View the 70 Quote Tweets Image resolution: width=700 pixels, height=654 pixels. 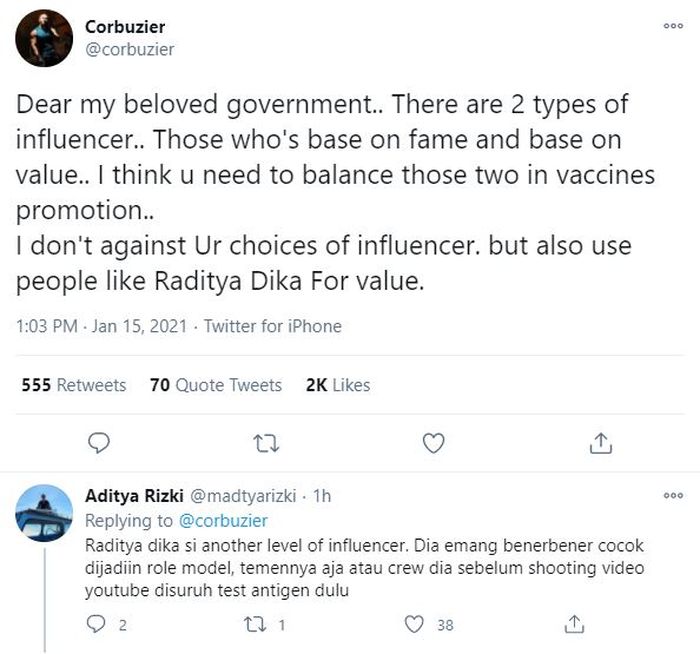[x=215, y=385]
